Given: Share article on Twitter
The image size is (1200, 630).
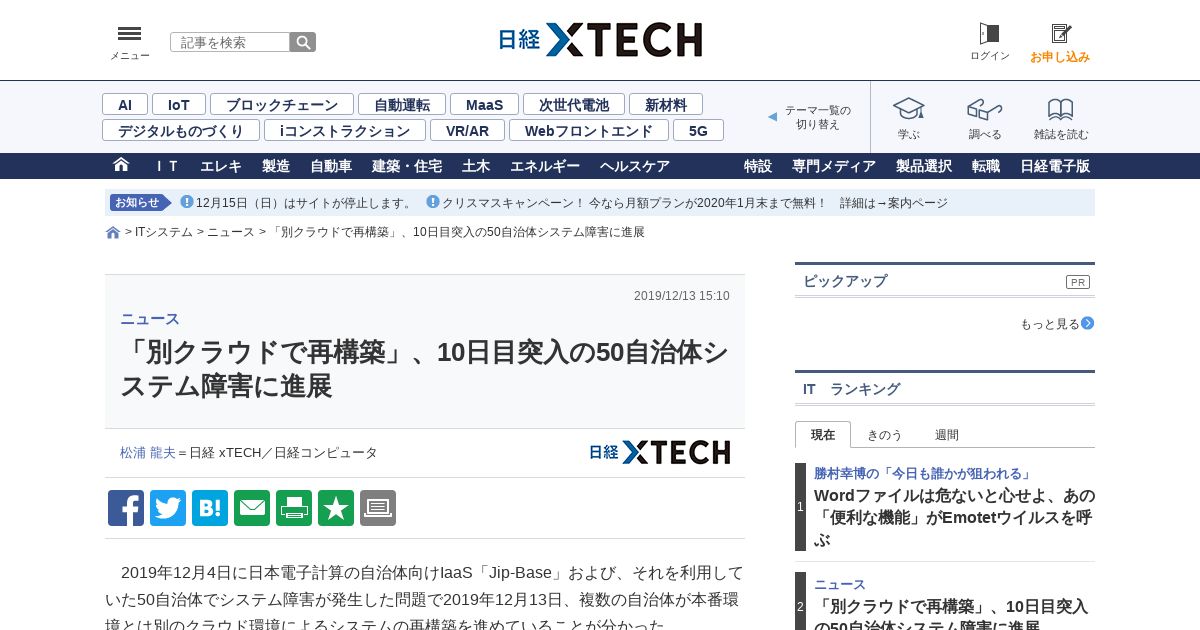Looking at the screenshot, I should coord(168,508).
